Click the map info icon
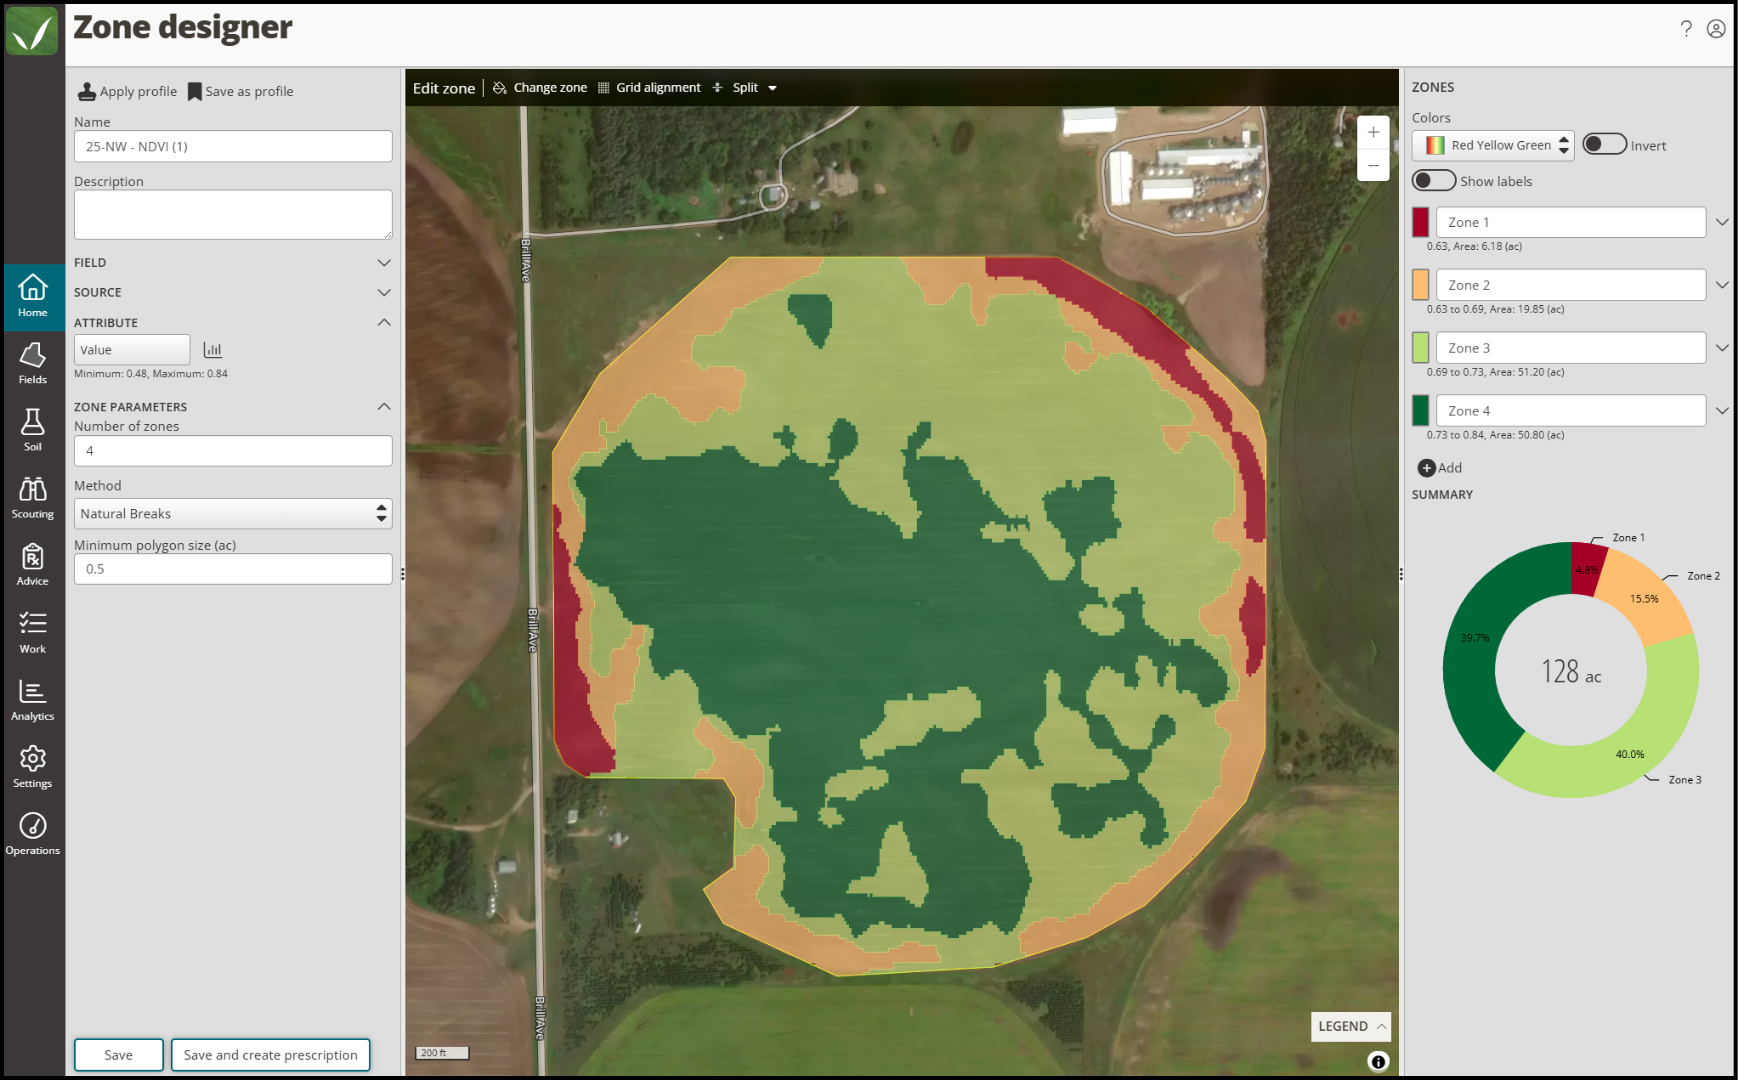Screen dimensions: 1738x1080 click(1378, 1062)
